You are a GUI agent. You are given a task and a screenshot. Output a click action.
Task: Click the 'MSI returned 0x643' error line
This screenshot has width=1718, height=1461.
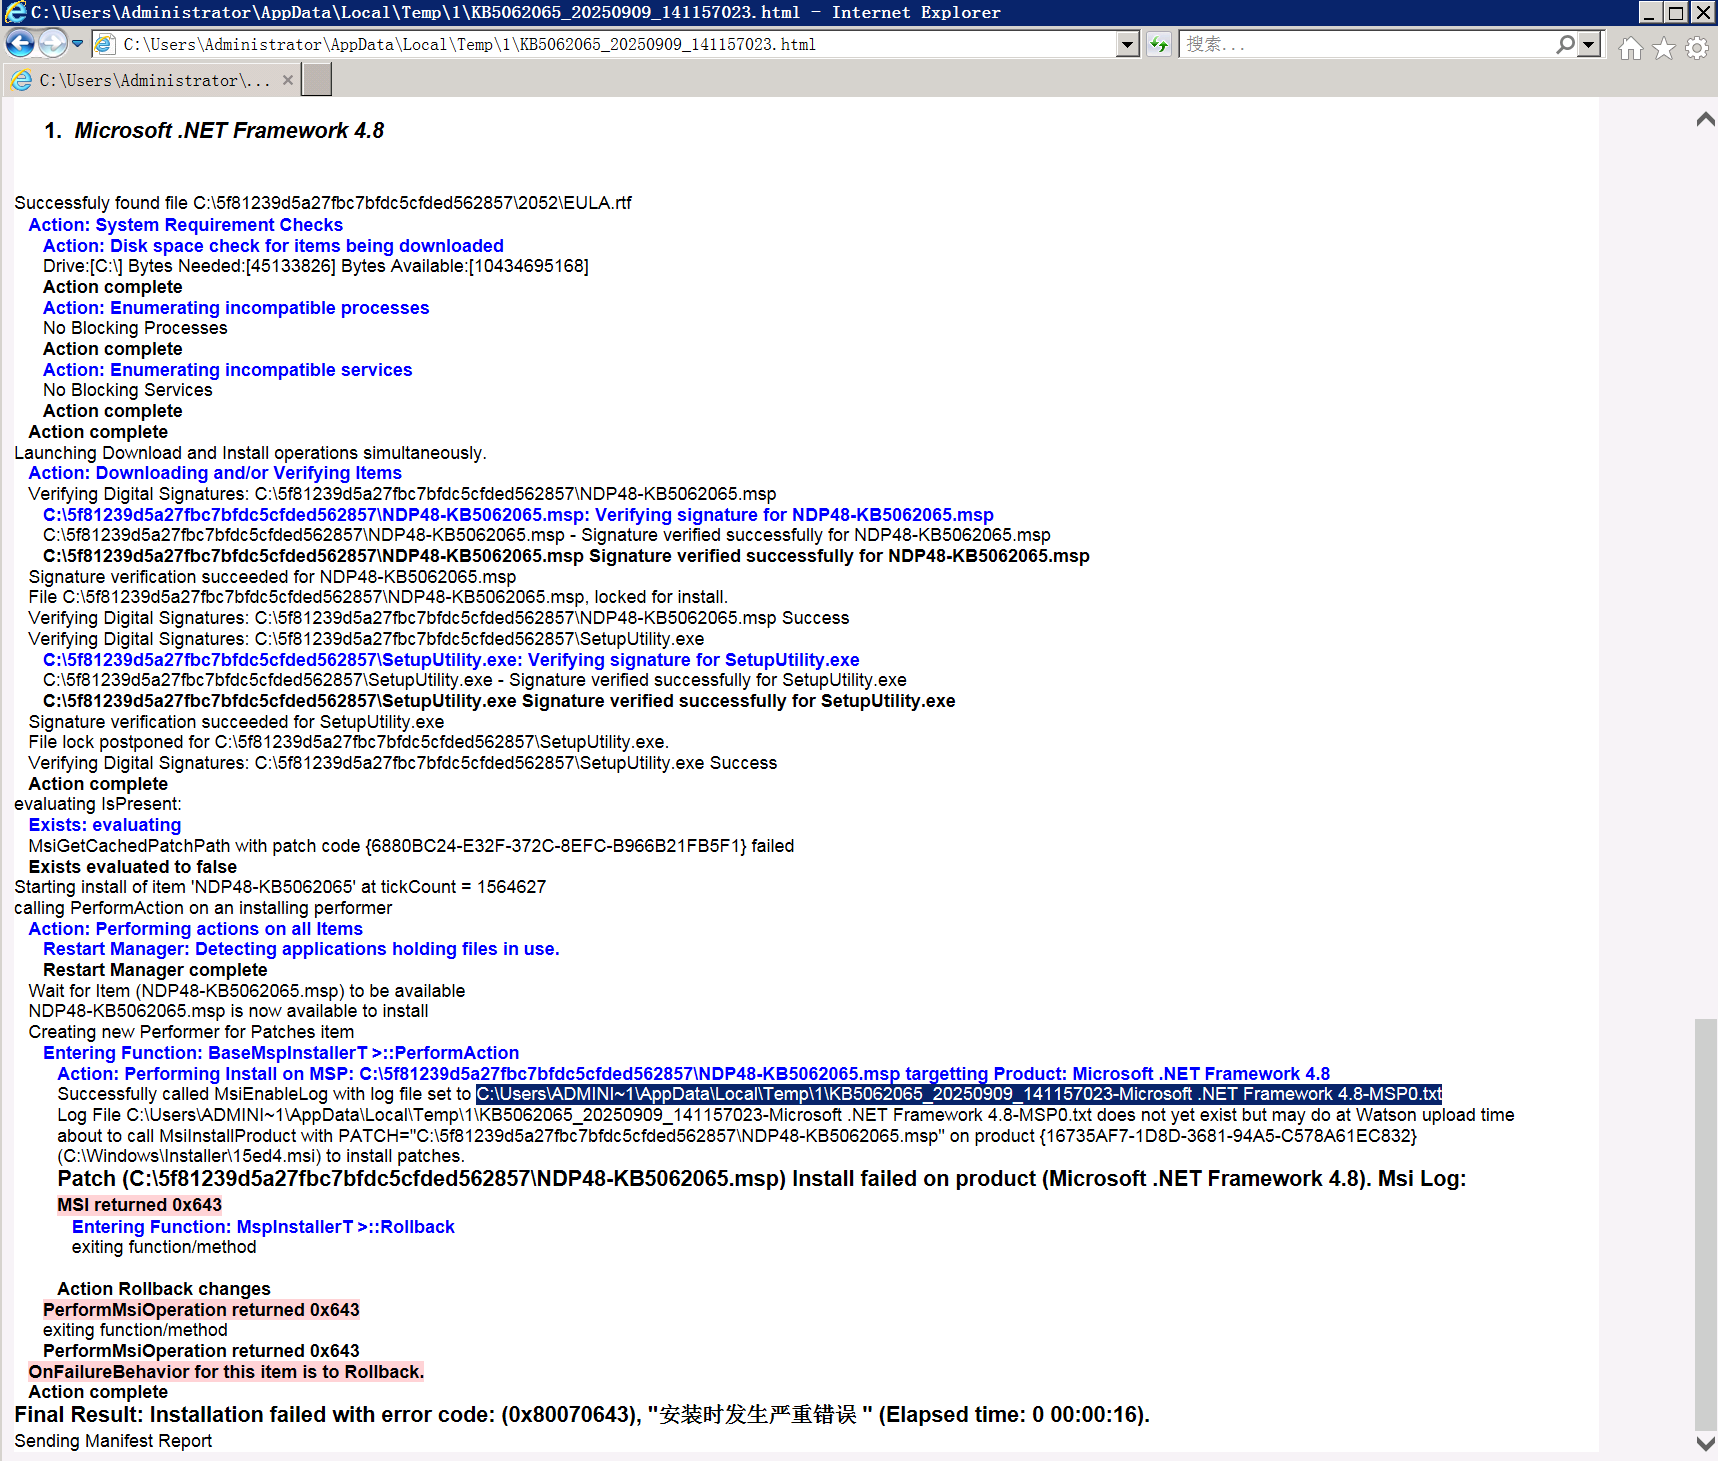[x=139, y=1205]
